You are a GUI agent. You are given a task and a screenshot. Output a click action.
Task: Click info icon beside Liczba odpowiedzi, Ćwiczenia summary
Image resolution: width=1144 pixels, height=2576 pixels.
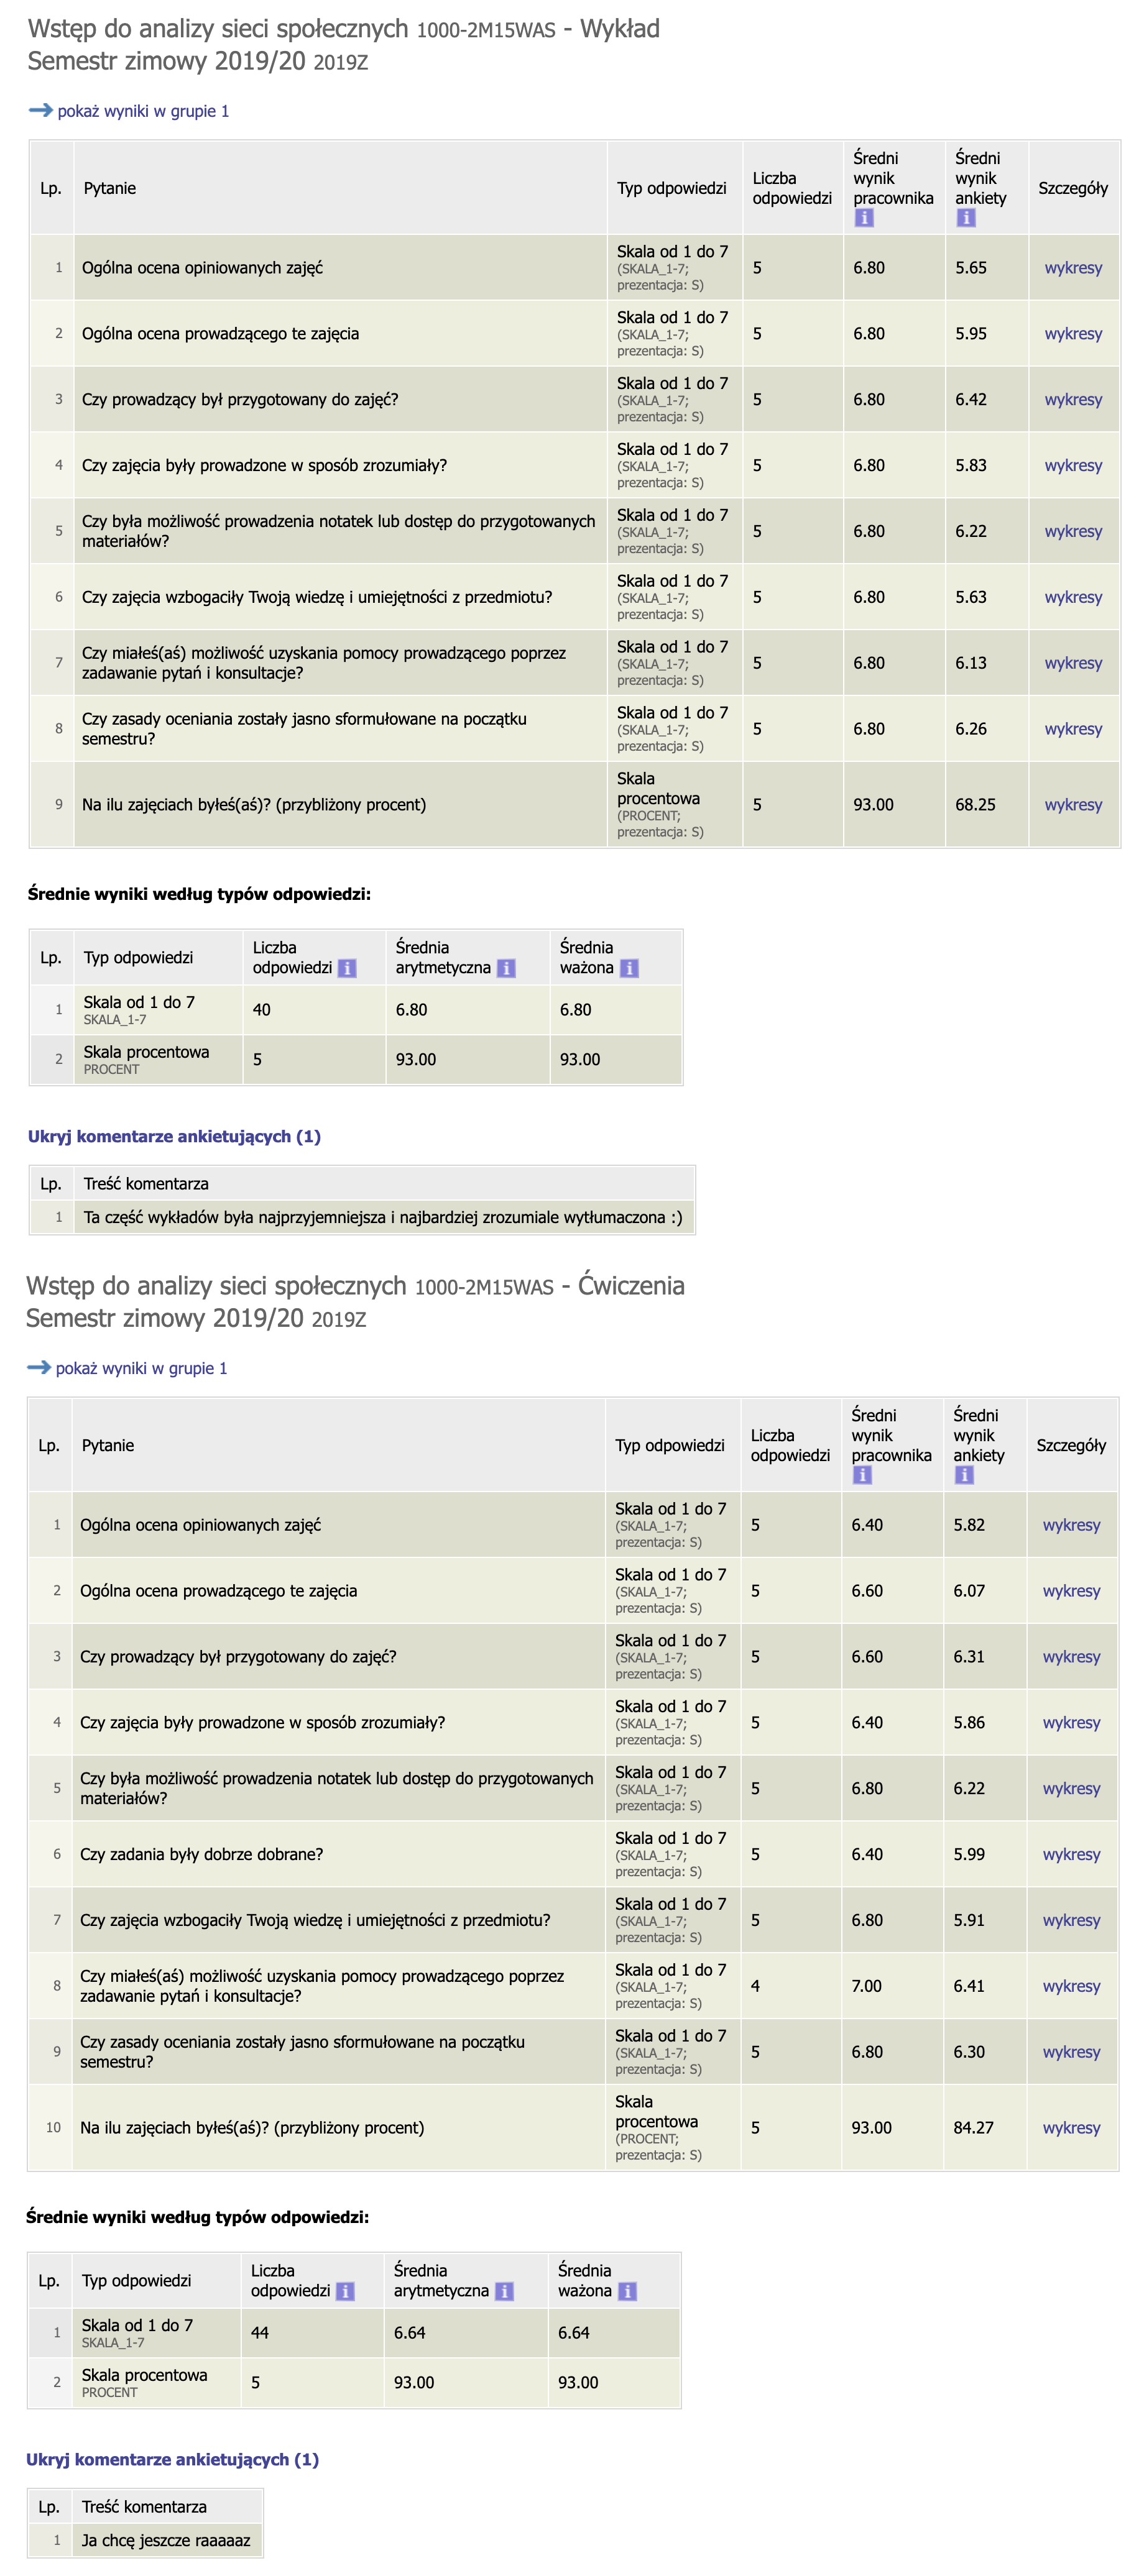pyautogui.click(x=345, y=2291)
